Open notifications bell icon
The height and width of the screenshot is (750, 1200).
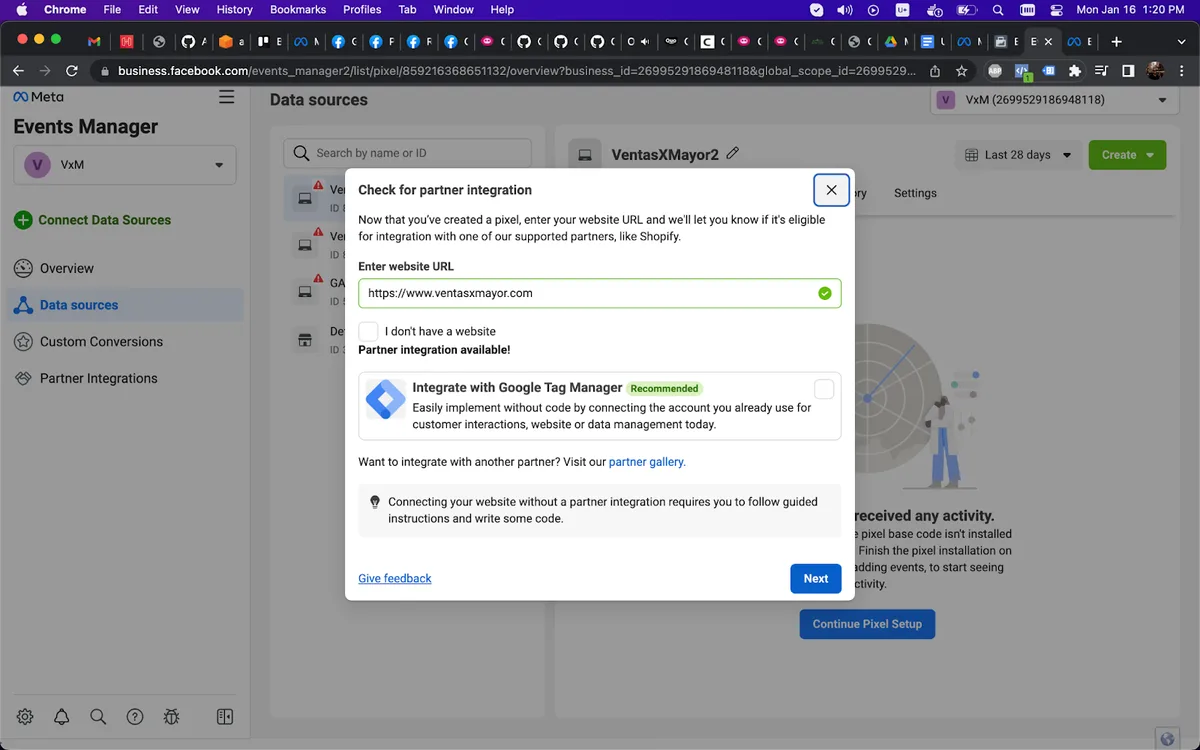click(x=62, y=716)
